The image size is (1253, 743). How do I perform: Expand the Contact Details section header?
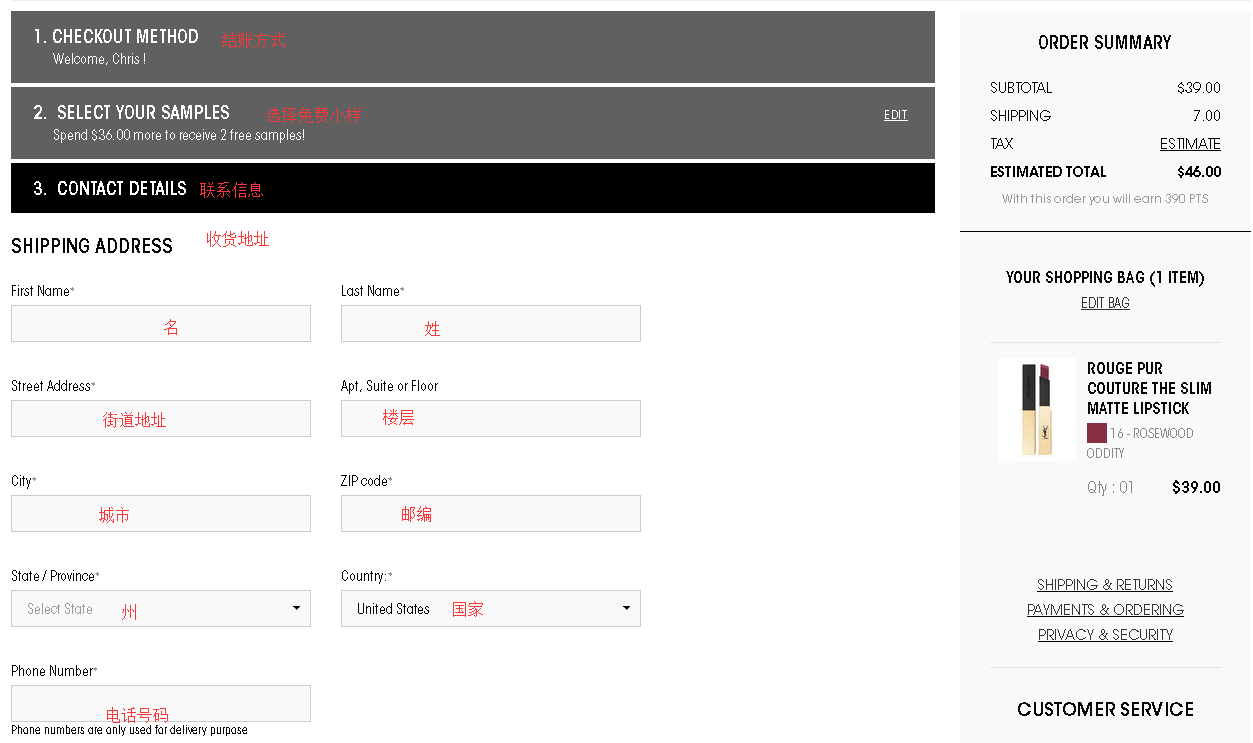472,188
